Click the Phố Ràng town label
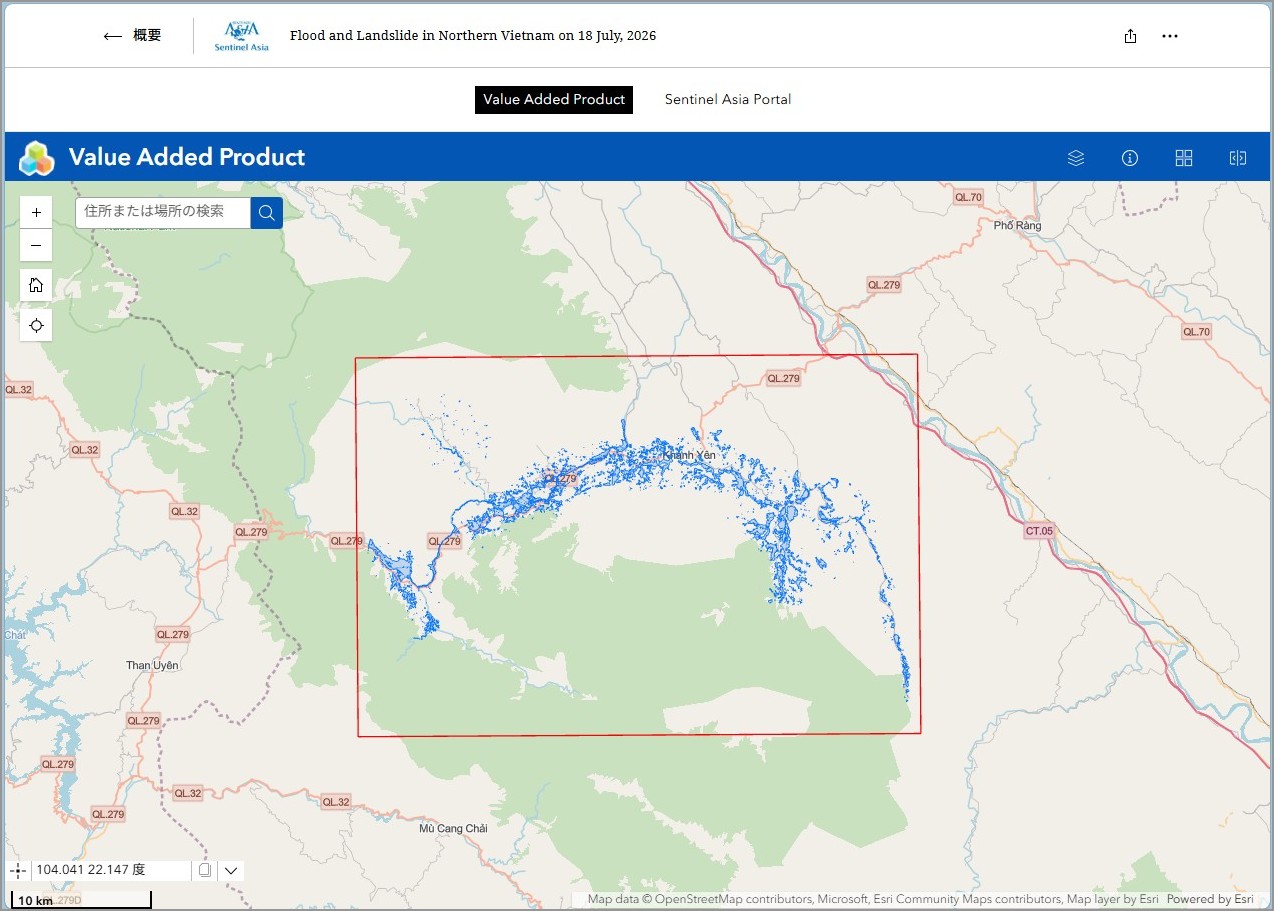Viewport: 1274px width, 911px height. 1017,226
